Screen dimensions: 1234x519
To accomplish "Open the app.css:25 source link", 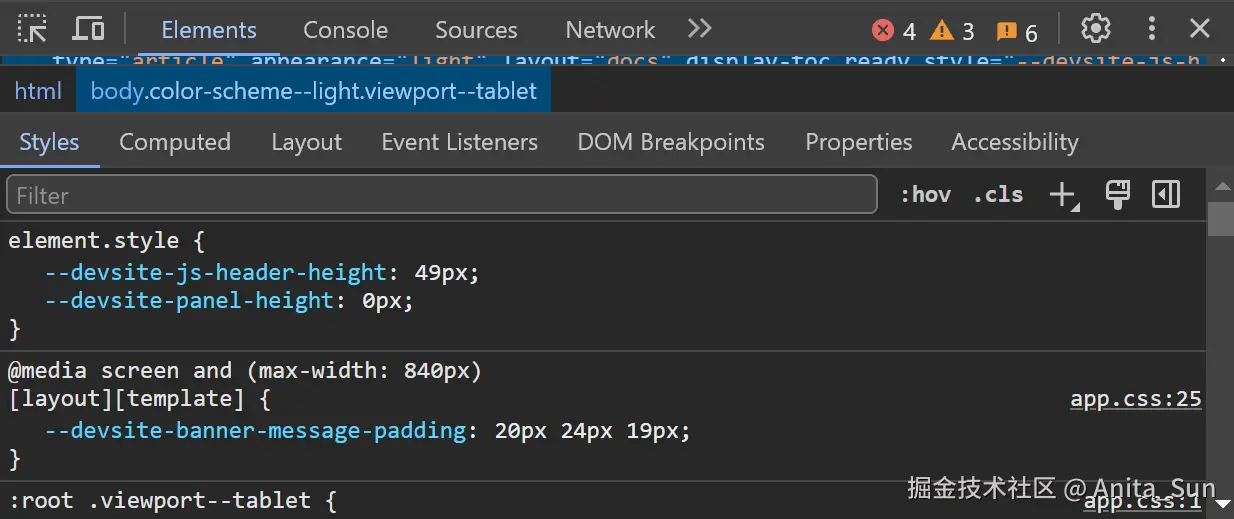I will pyautogui.click(x=1135, y=400).
